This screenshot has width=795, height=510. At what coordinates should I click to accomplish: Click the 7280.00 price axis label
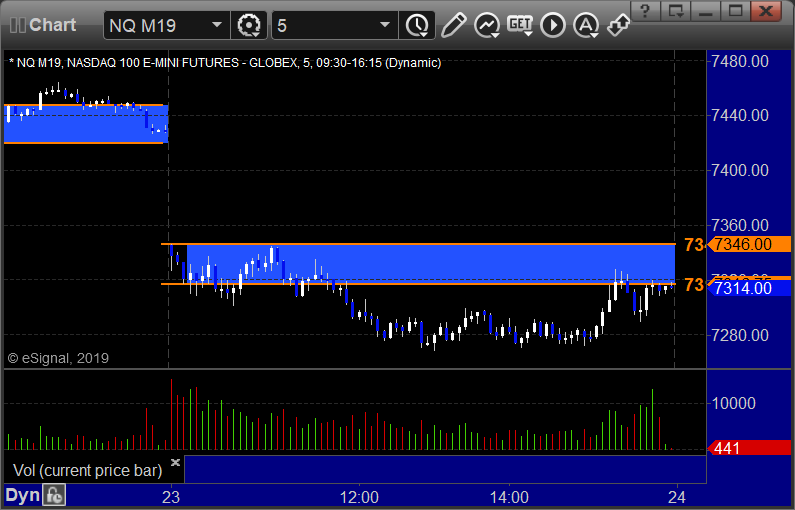(740, 335)
